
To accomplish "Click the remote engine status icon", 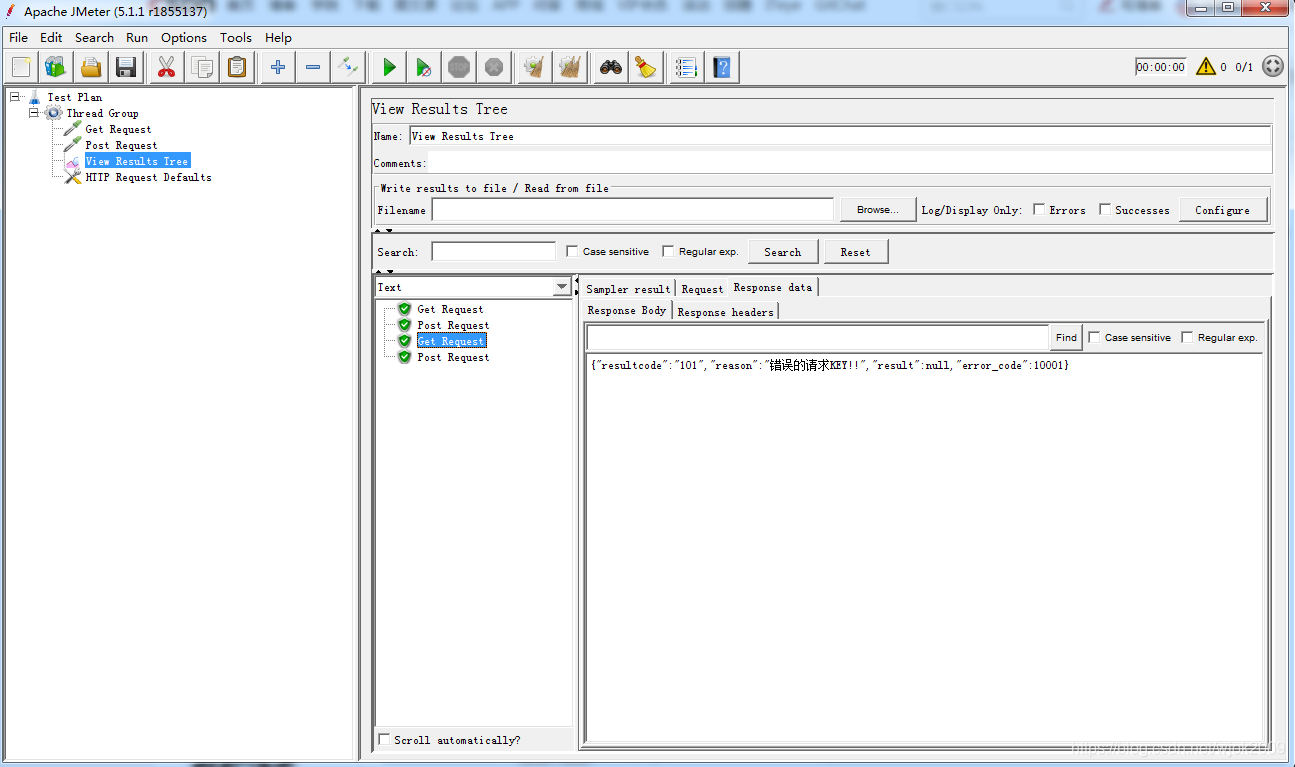I will click(x=1273, y=67).
